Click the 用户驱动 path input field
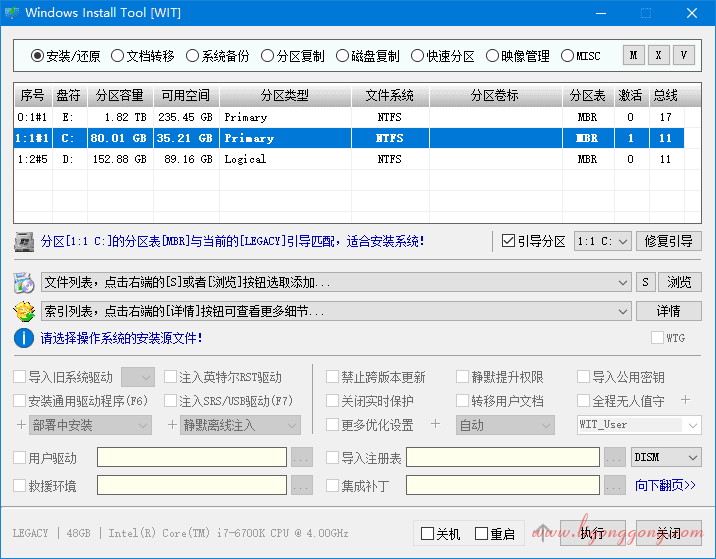This screenshot has height=559, width=716. point(192,457)
